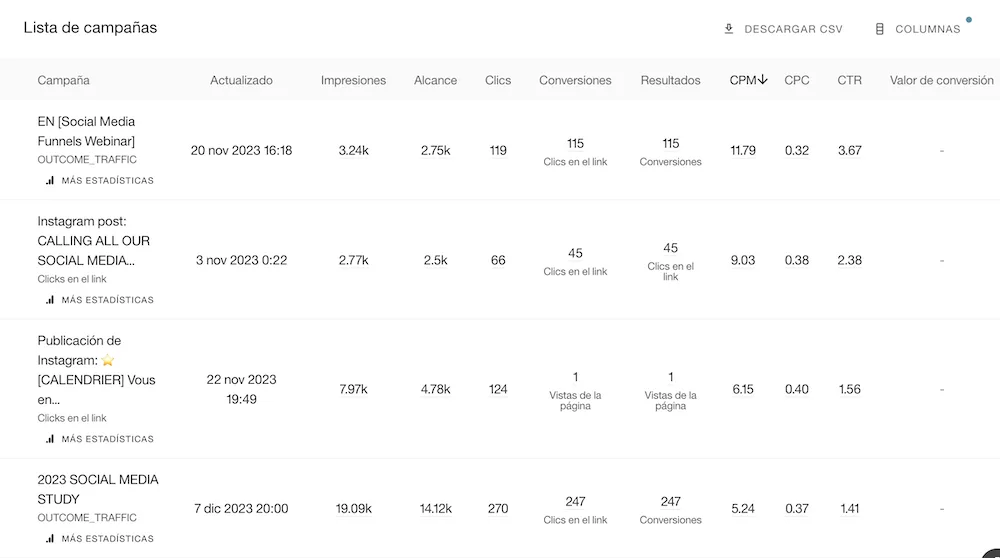This screenshot has height=558, width=1000.
Task: Open bar-chart icon for CALLING ALL OUR SOCIAL MEDIA campaign
Action: [50, 300]
